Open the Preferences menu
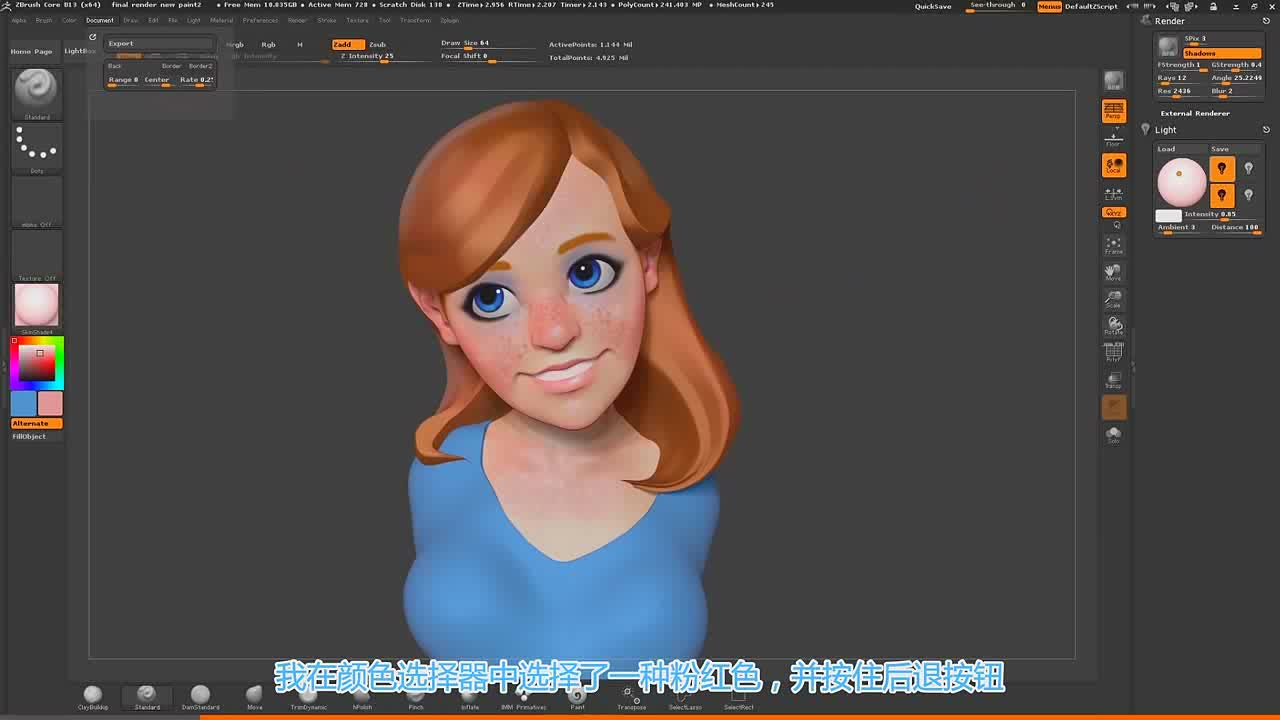The height and width of the screenshot is (720, 1280). coord(260,20)
